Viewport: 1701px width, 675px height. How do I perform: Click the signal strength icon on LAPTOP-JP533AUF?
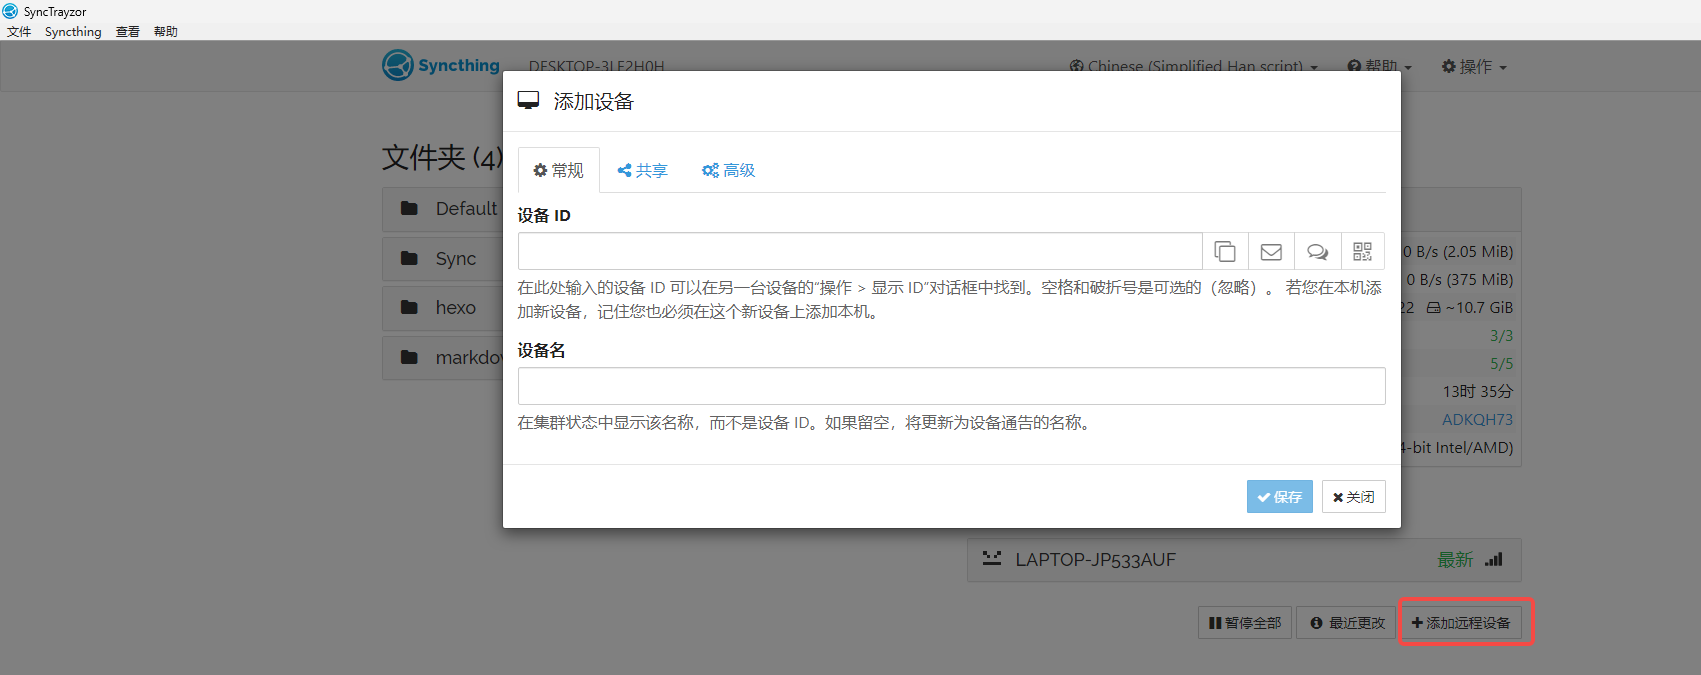[1493, 560]
